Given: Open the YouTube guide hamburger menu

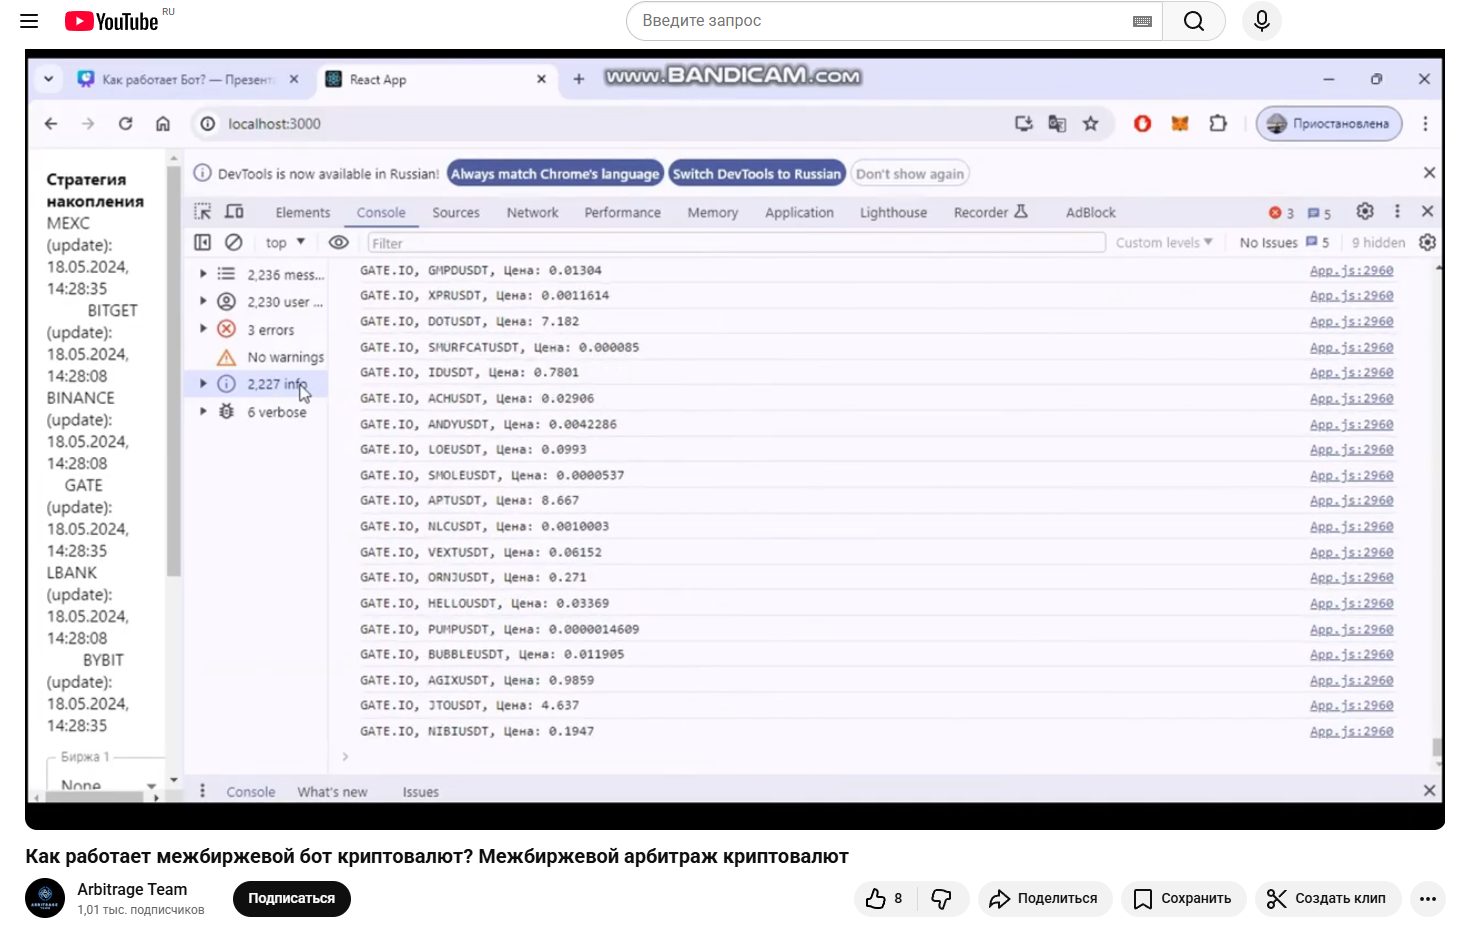Looking at the screenshot, I should [29, 21].
